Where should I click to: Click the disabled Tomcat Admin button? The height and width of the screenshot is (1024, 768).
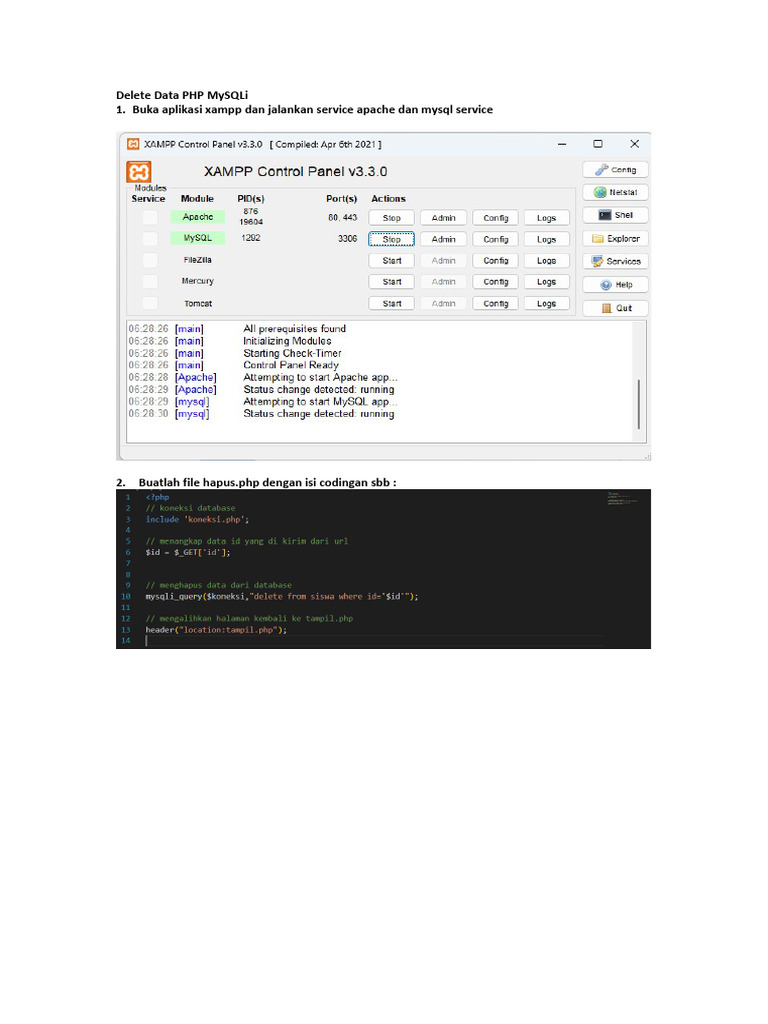pyautogui.click(x=443, y=304)
